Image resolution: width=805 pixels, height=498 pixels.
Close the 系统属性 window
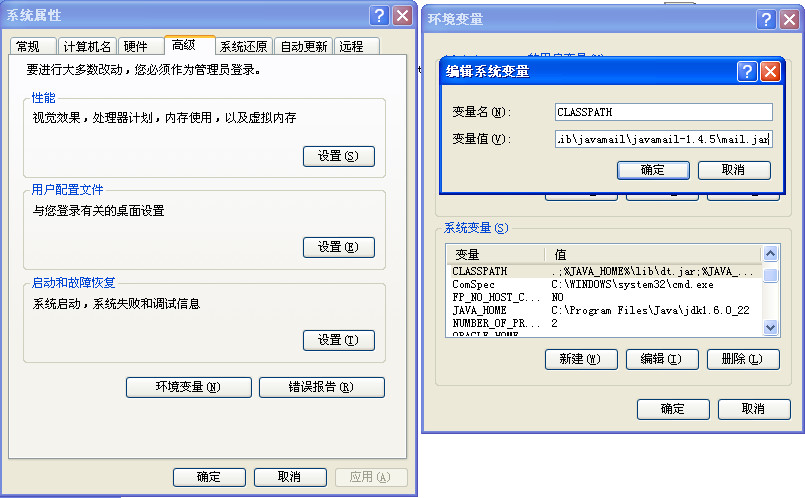402,15
